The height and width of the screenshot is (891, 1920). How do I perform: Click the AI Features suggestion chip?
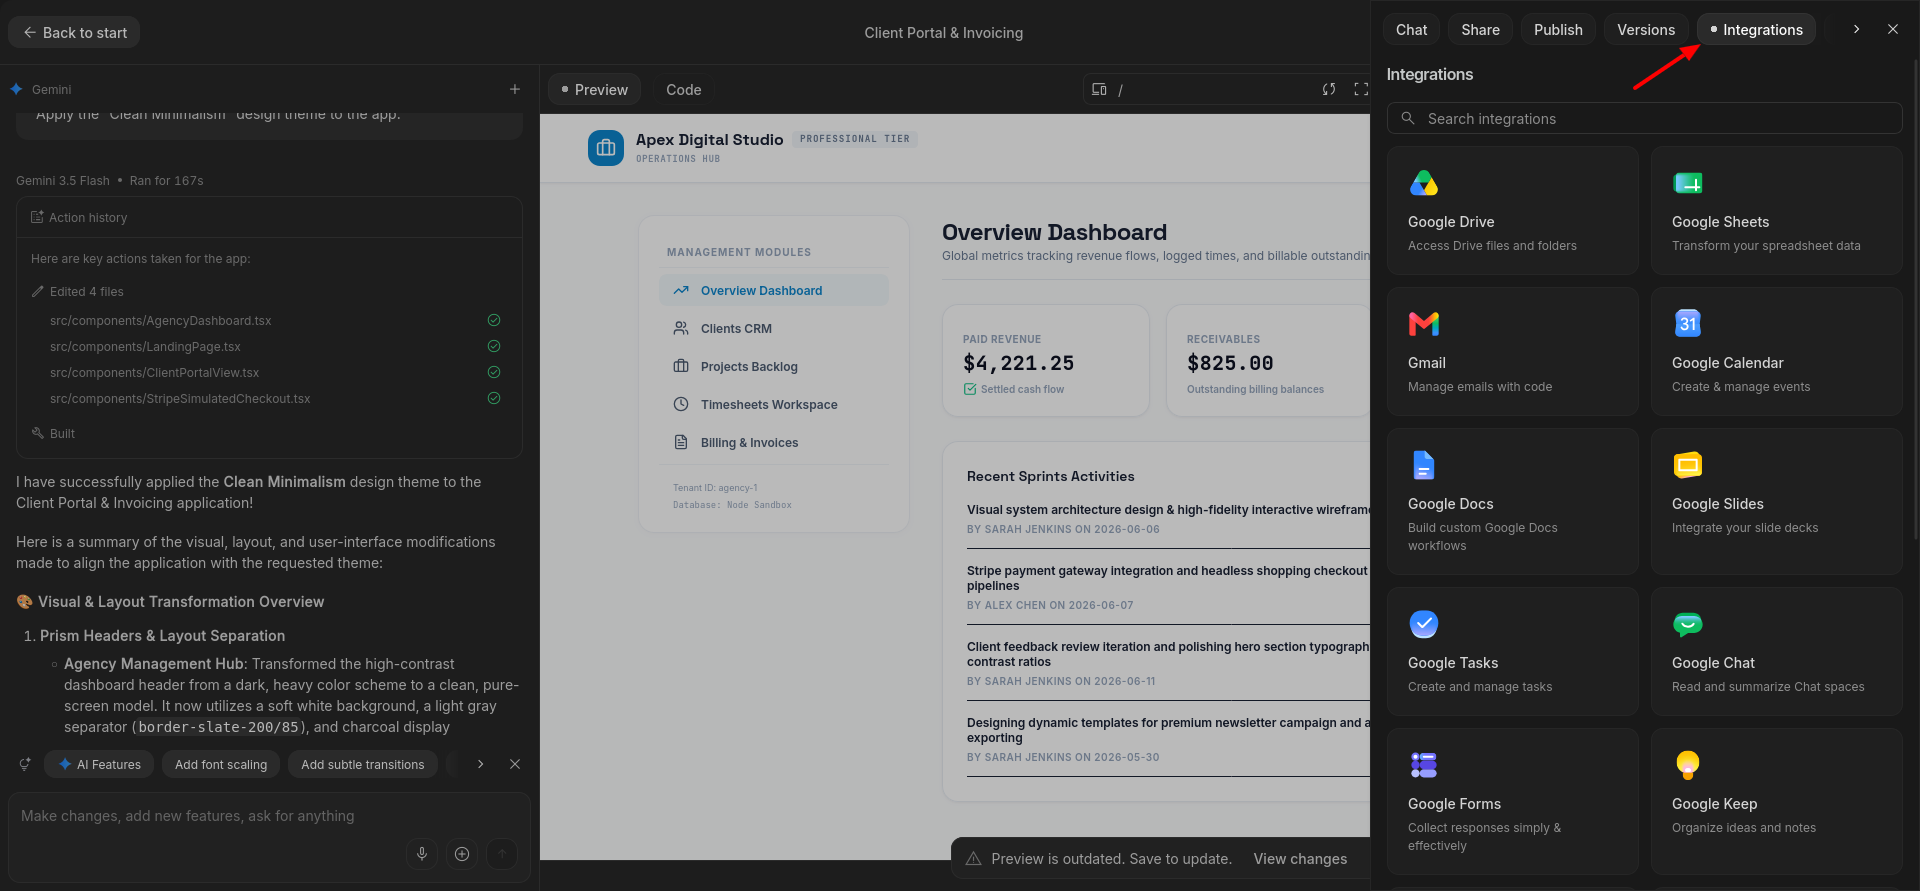pos(99,764)
